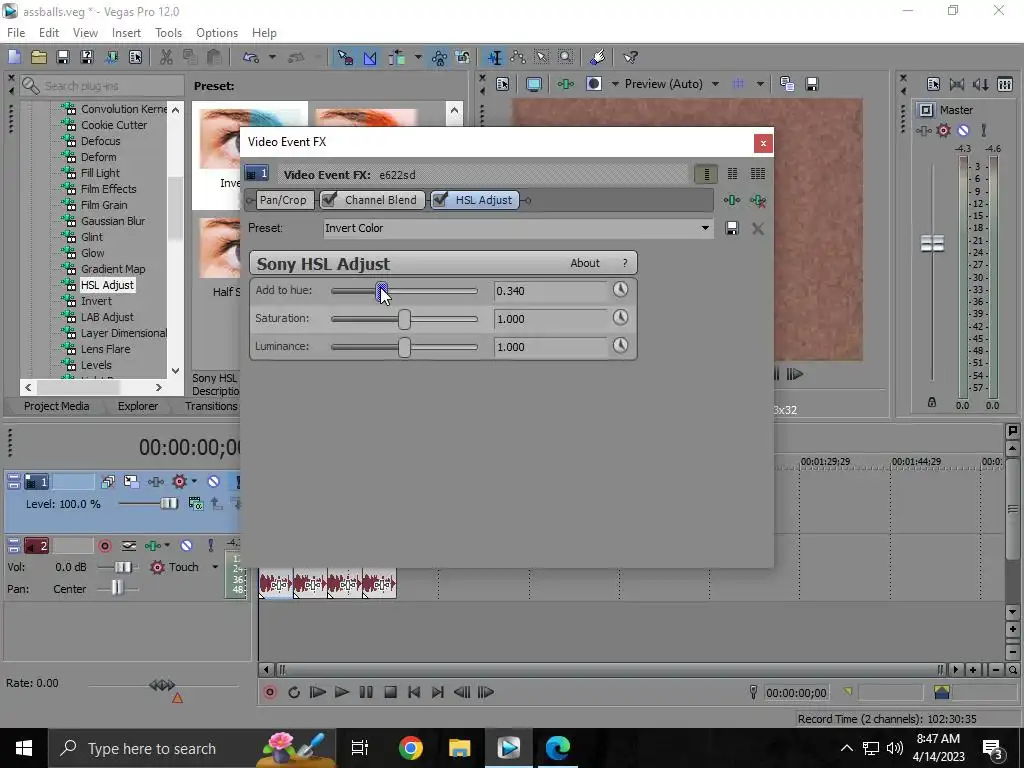Click the What's This help icon
This screenshot has height=768, width=1024.
[630, 57]
